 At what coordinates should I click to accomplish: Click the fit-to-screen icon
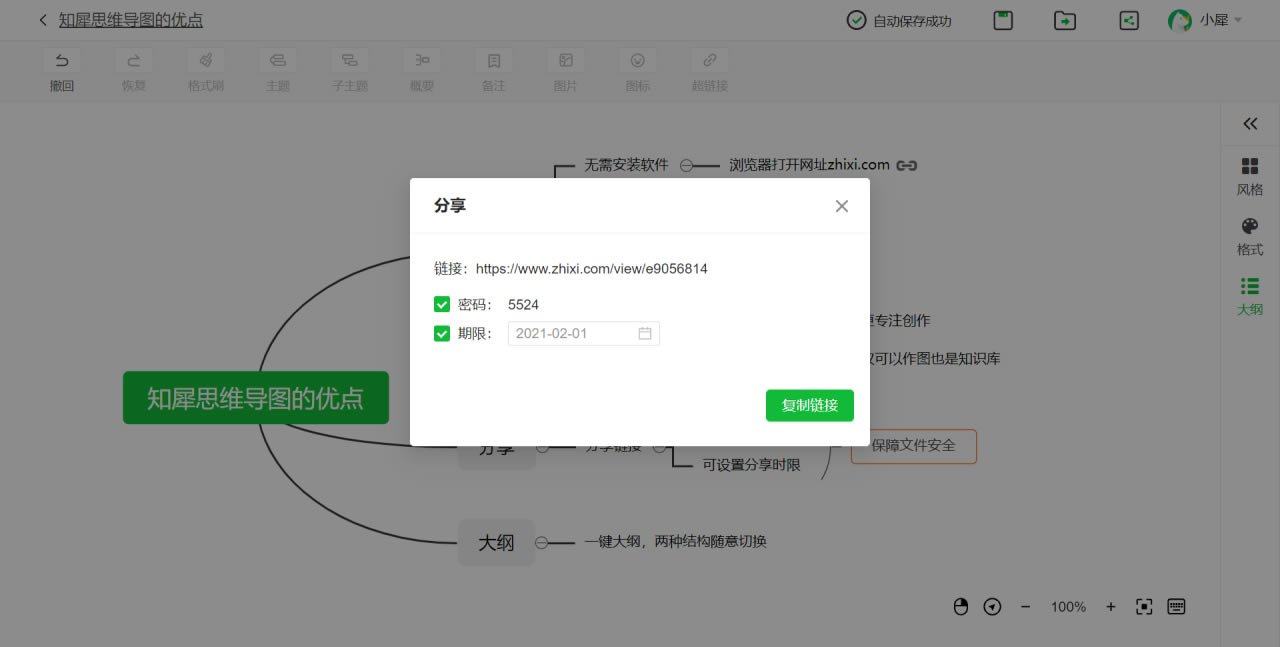coord(1145,606)
